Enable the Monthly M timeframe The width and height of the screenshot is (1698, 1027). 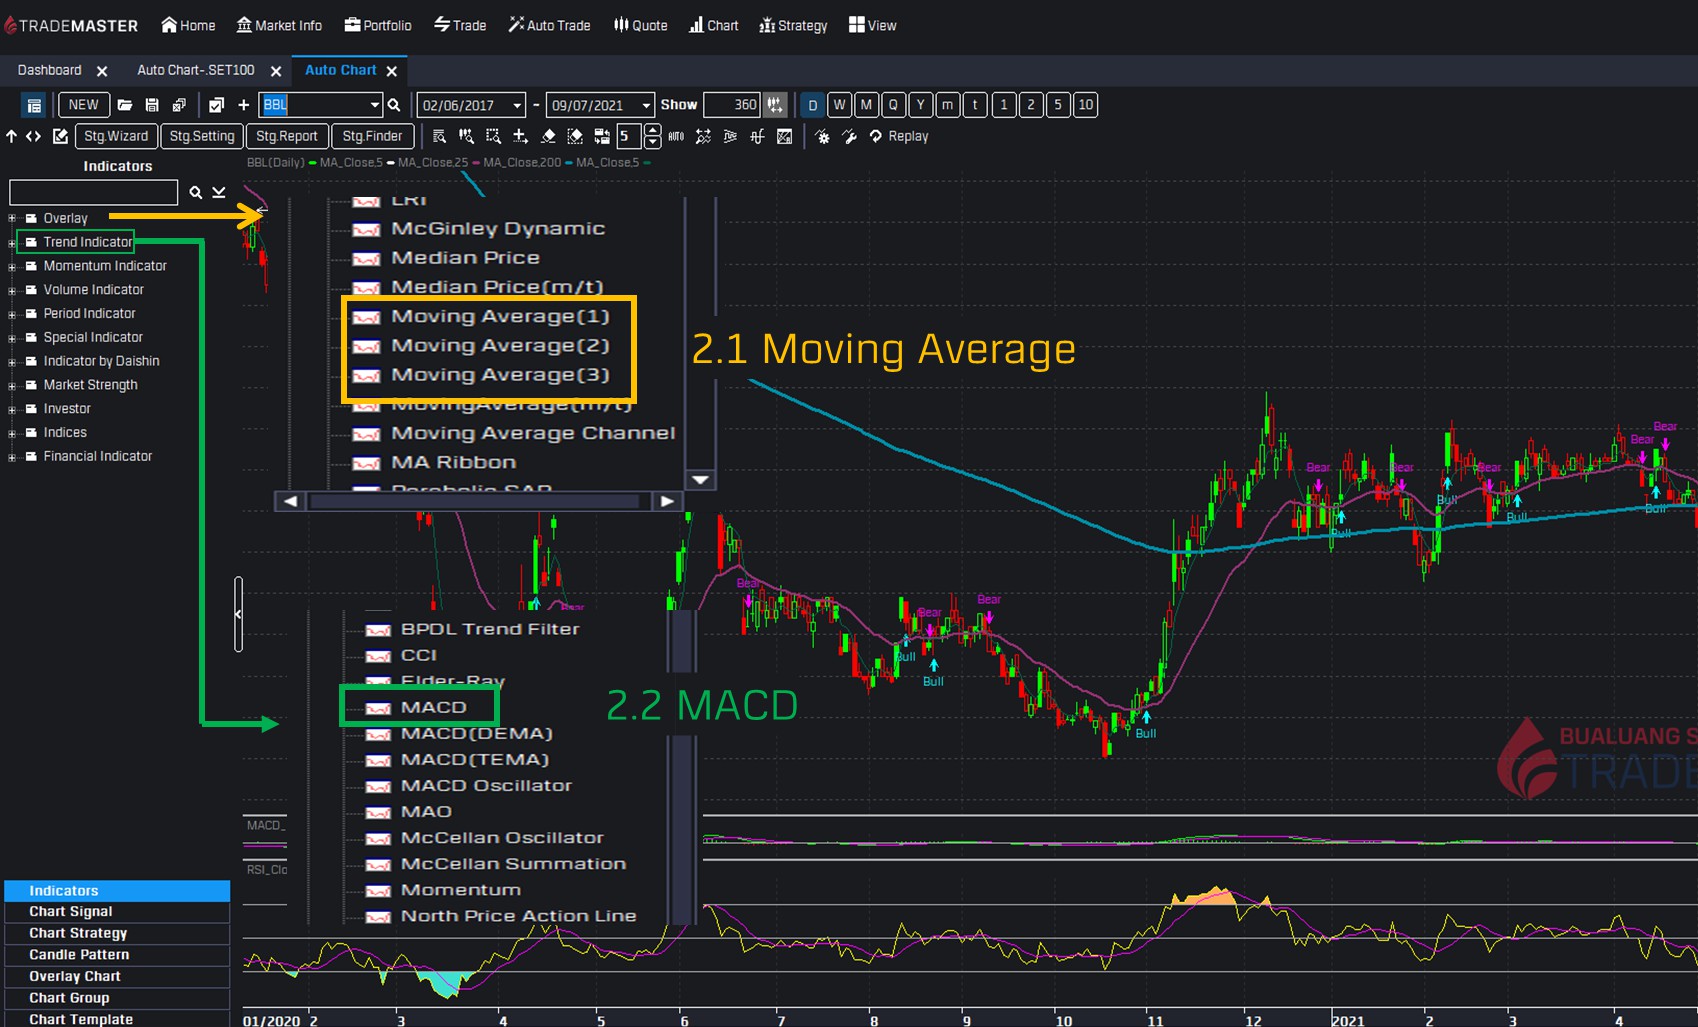pos(867,105)
